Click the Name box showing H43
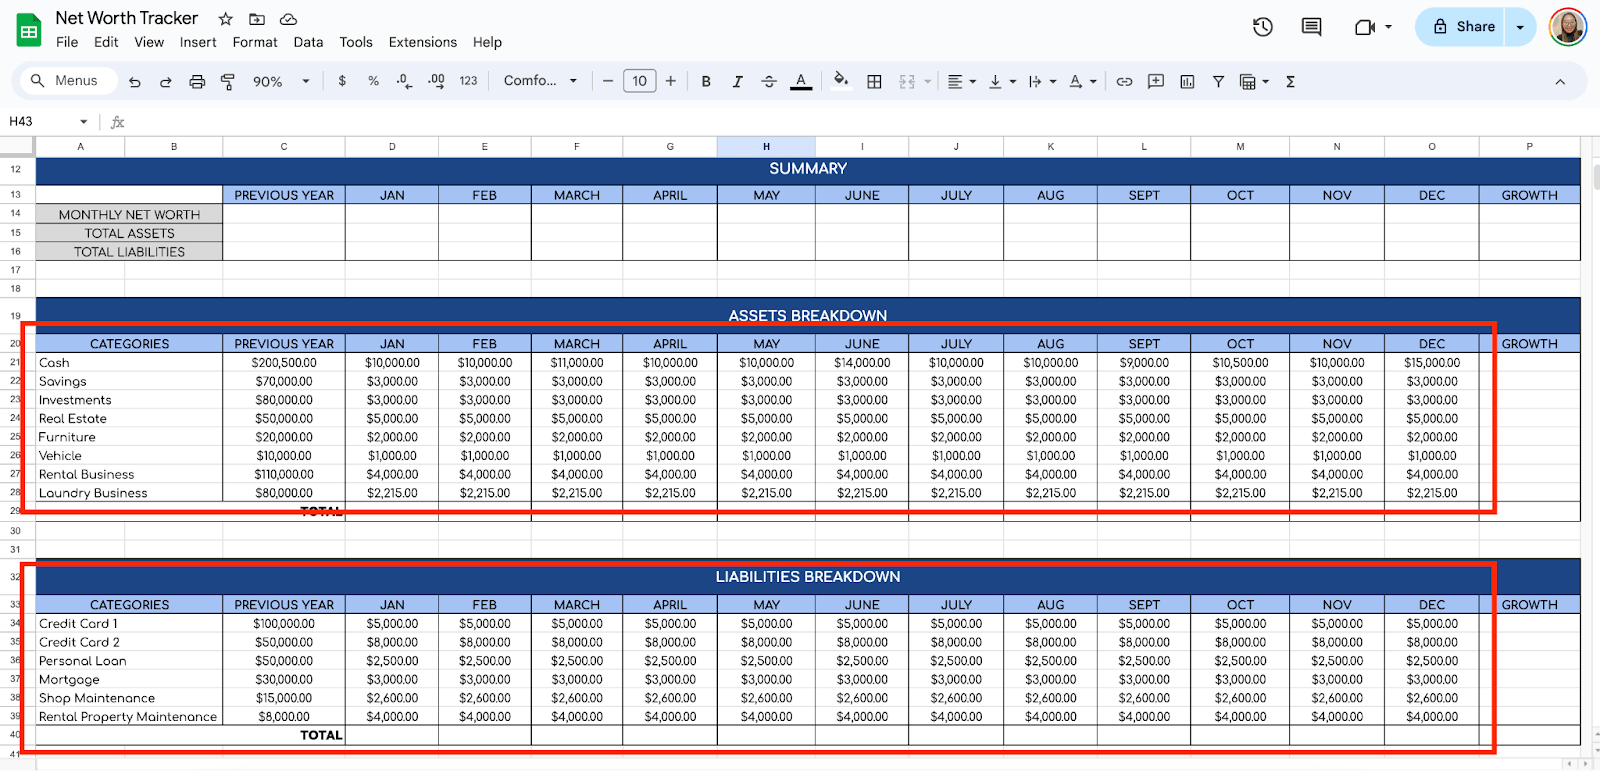 coord(40,122)
